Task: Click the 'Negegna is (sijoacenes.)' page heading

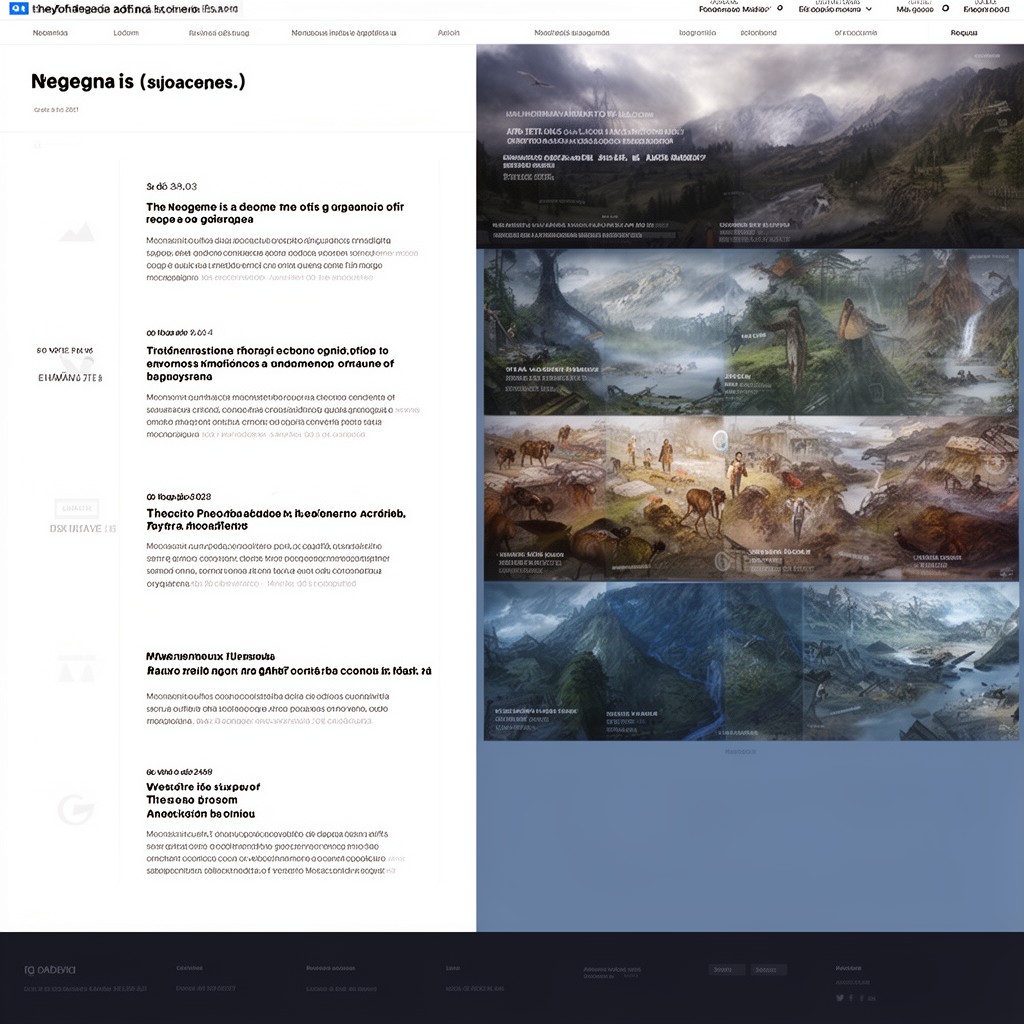Action: pos(138,82)
